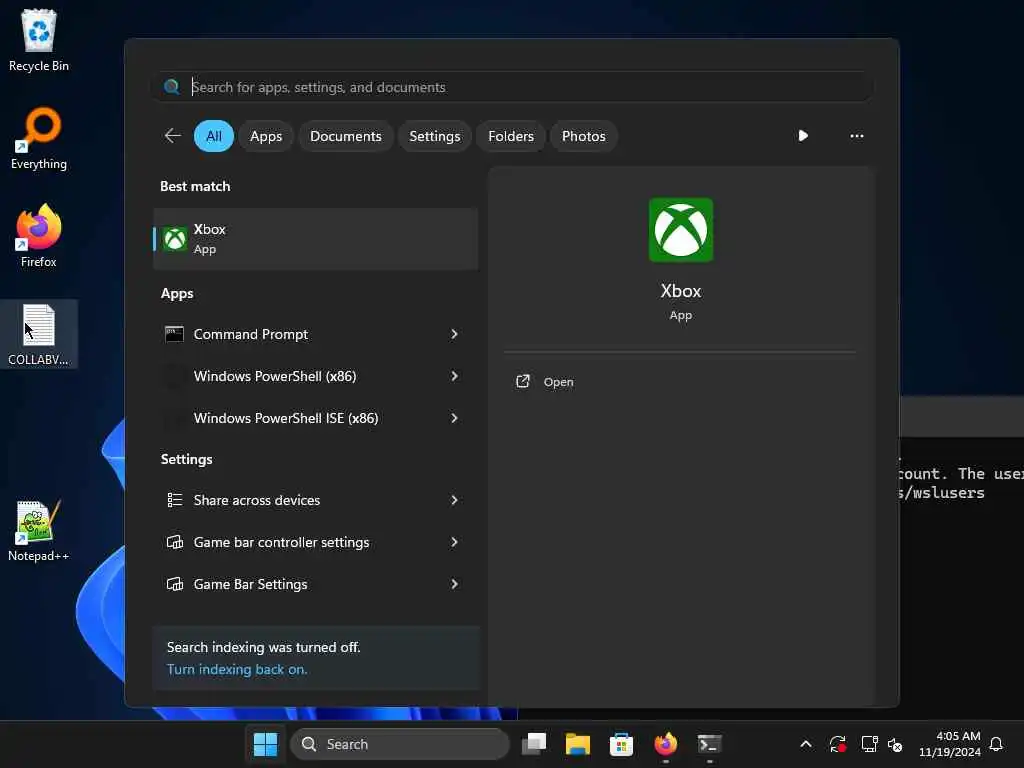Viewport: 1024px width, 768px height.
Task: Click the Command Prompt result text
Action: 251,334
